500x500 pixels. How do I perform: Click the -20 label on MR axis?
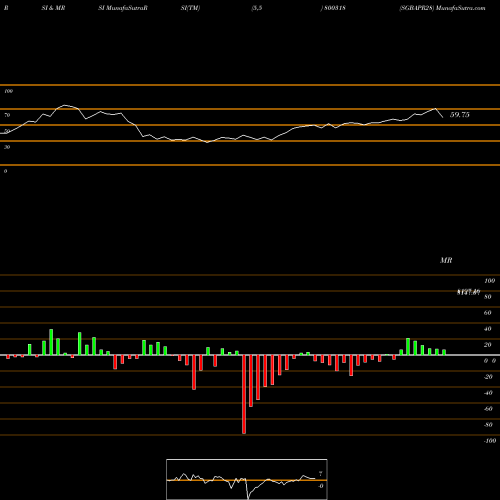coord(488,377)
